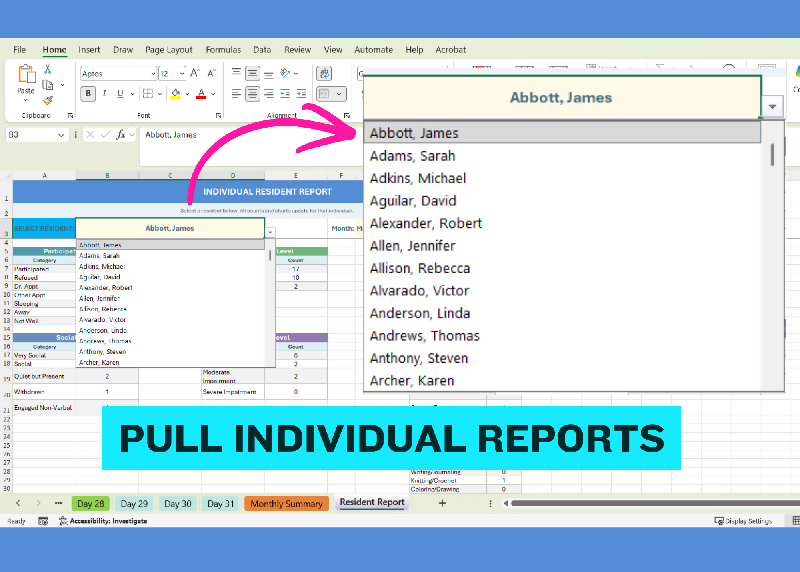Open the File menu

tap(19, 49)
